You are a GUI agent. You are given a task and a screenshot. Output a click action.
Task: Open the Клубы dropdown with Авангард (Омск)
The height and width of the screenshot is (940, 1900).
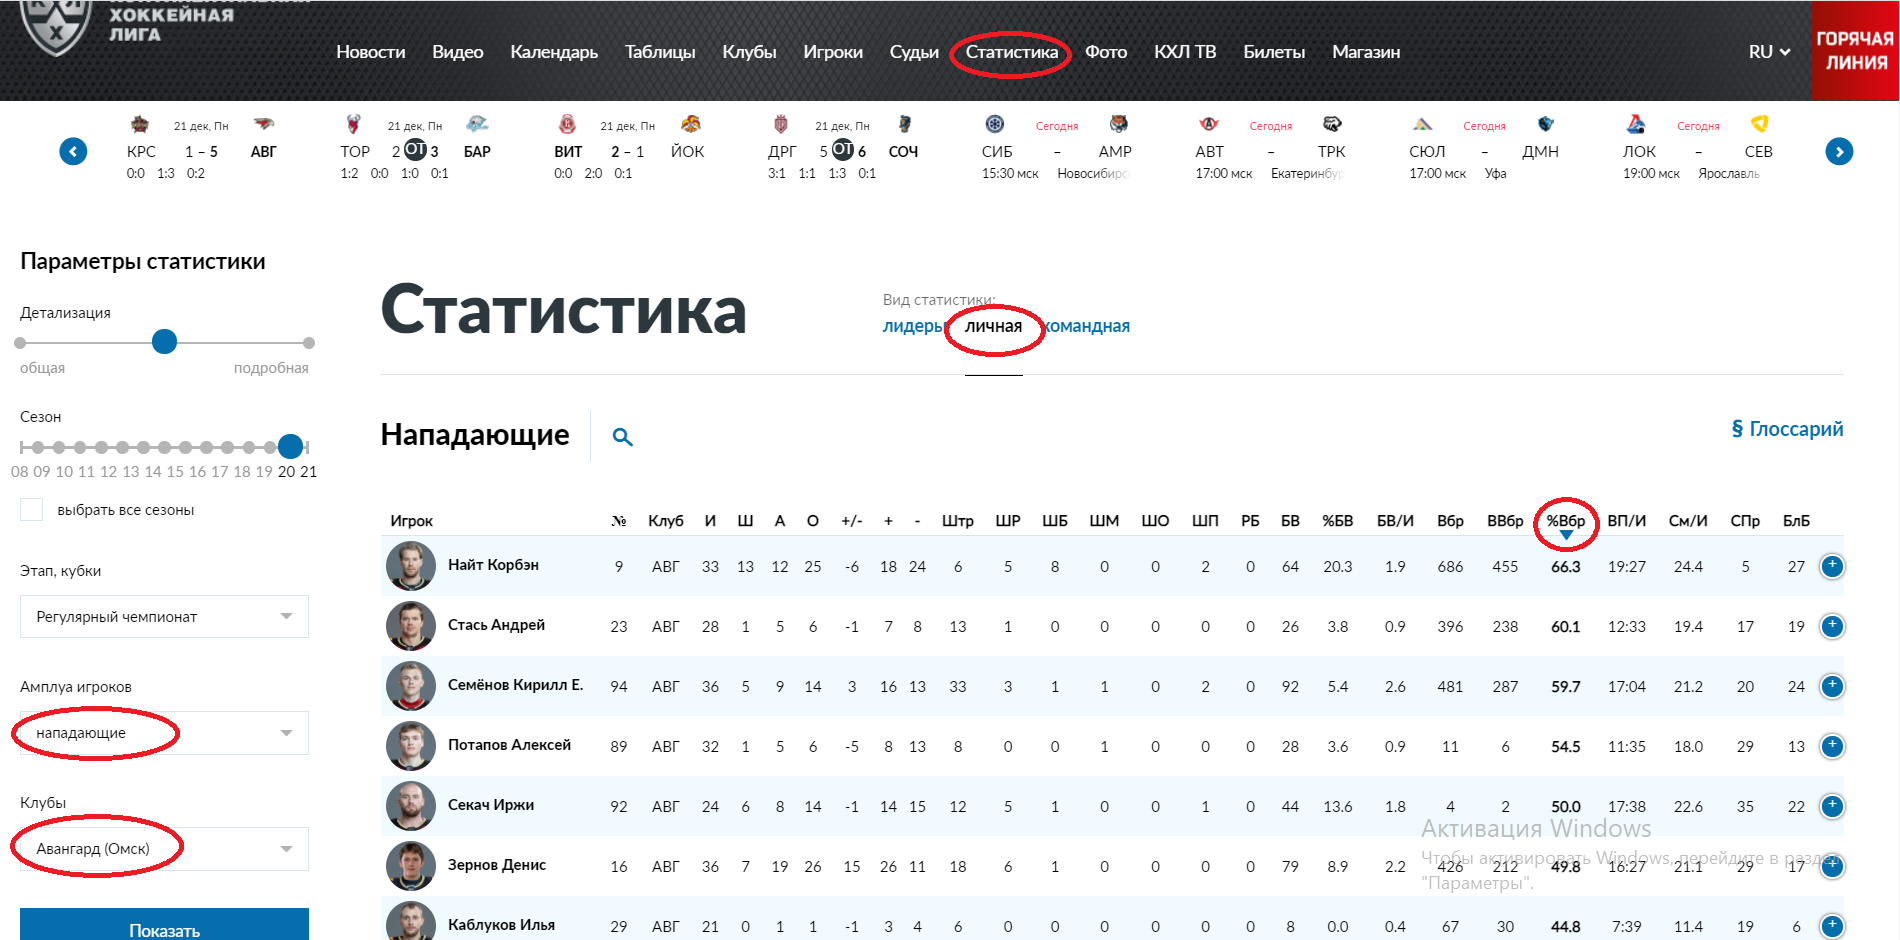pos(164,849)
